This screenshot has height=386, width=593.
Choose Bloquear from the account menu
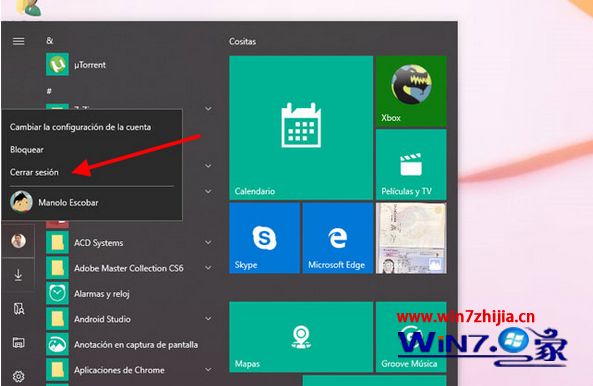(26, 150)
